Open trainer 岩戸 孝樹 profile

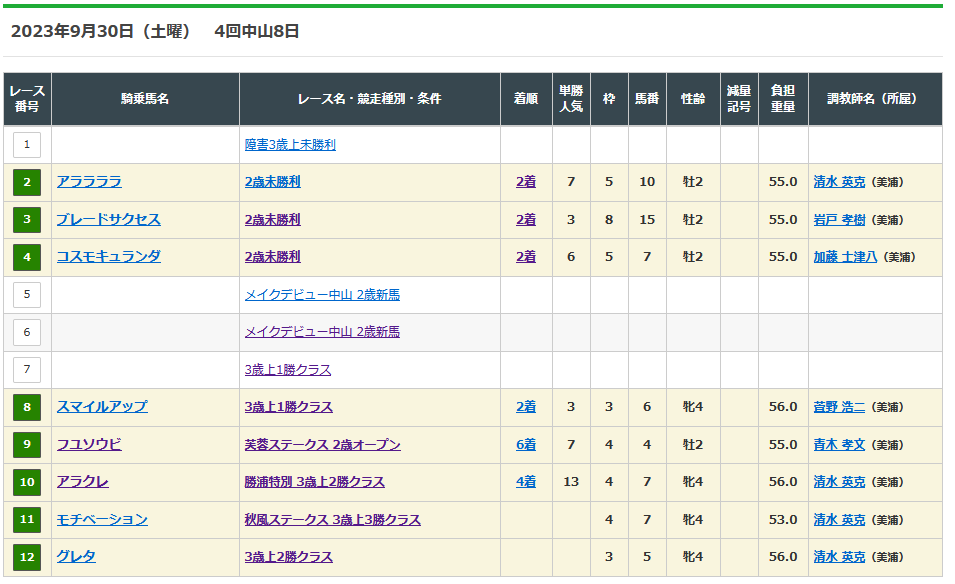[839, 220]
